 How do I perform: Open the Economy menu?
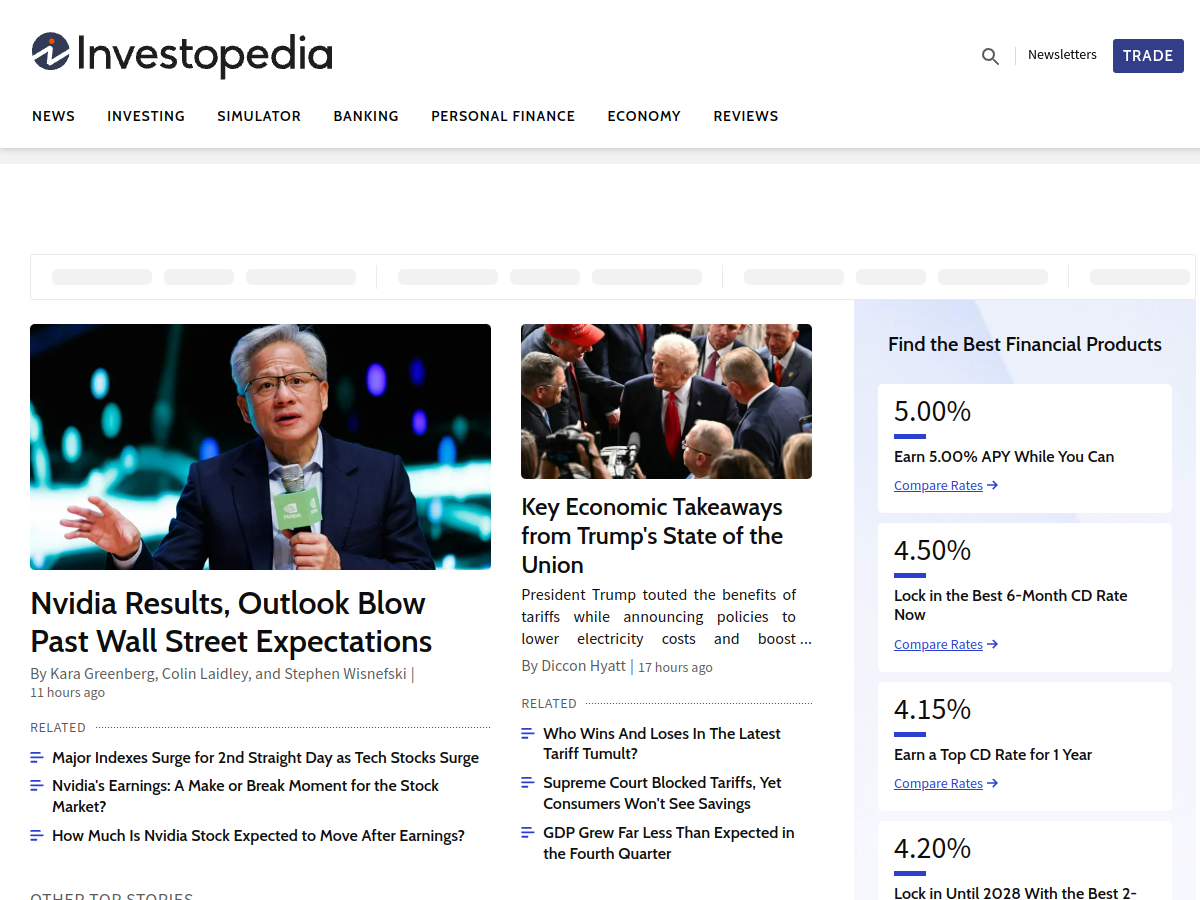click(x=644, y=116)
